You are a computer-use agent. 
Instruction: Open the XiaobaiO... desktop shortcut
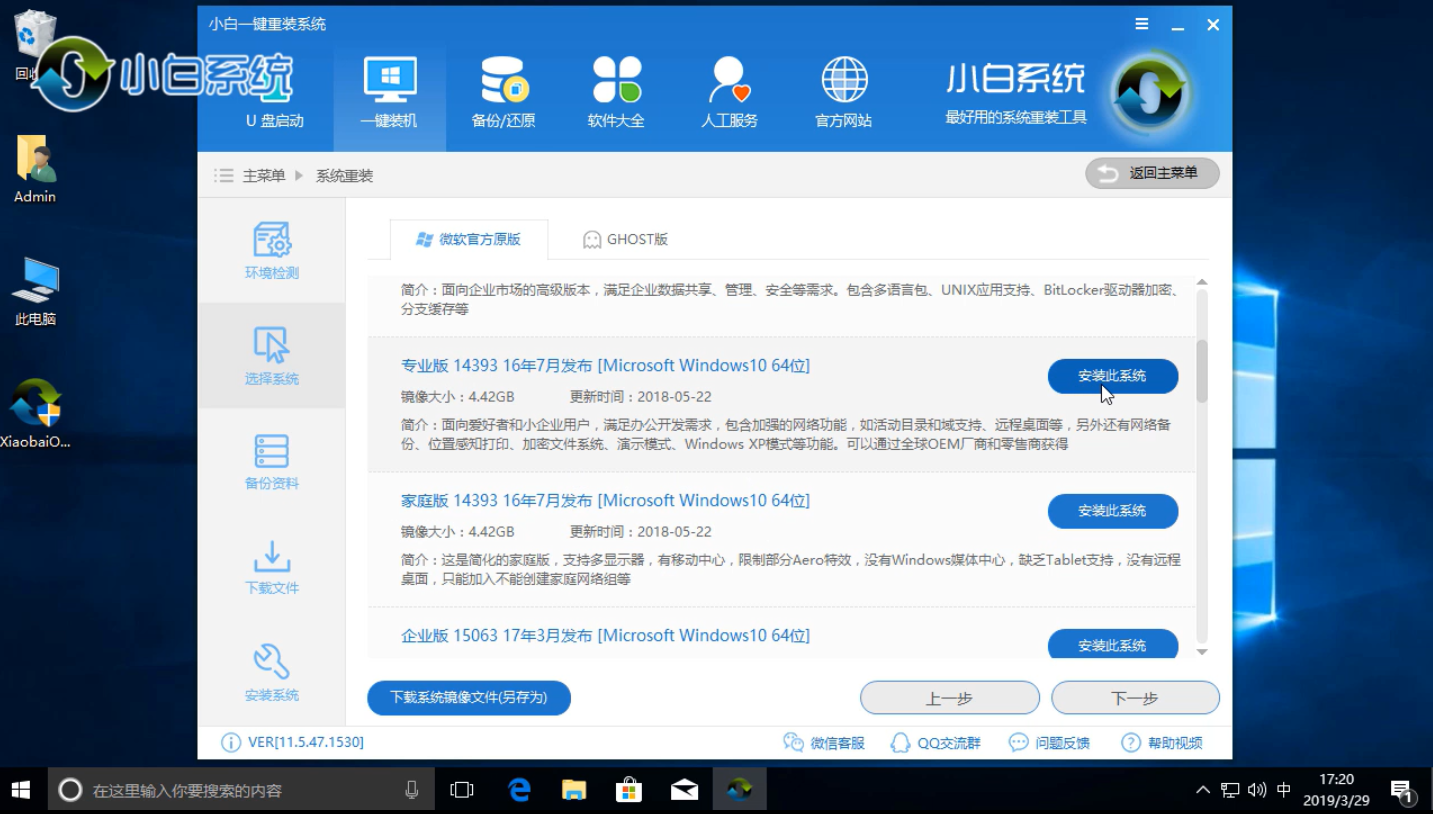35,413
